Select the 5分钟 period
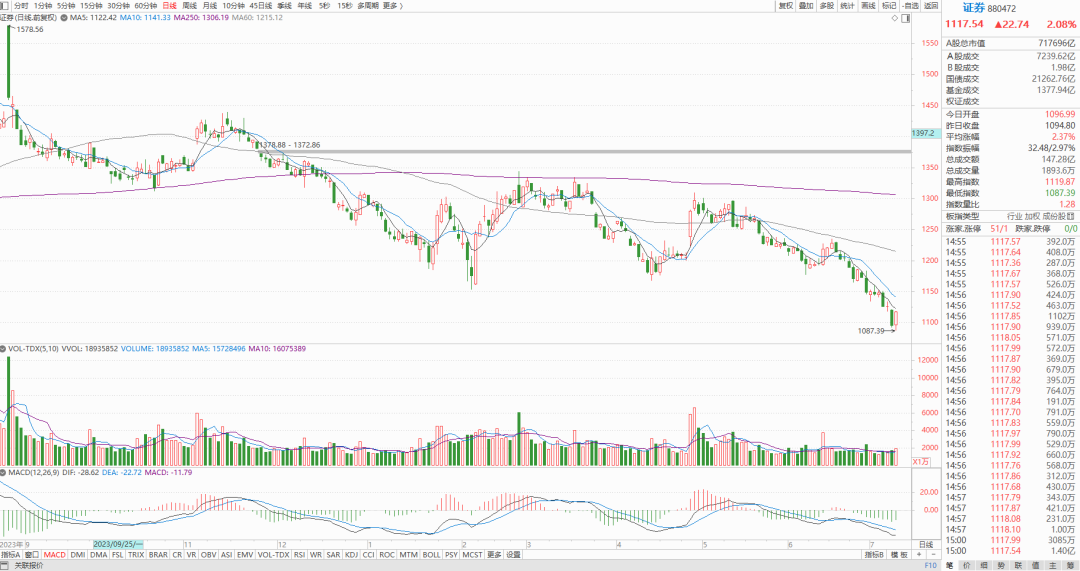 click(66, 6)
